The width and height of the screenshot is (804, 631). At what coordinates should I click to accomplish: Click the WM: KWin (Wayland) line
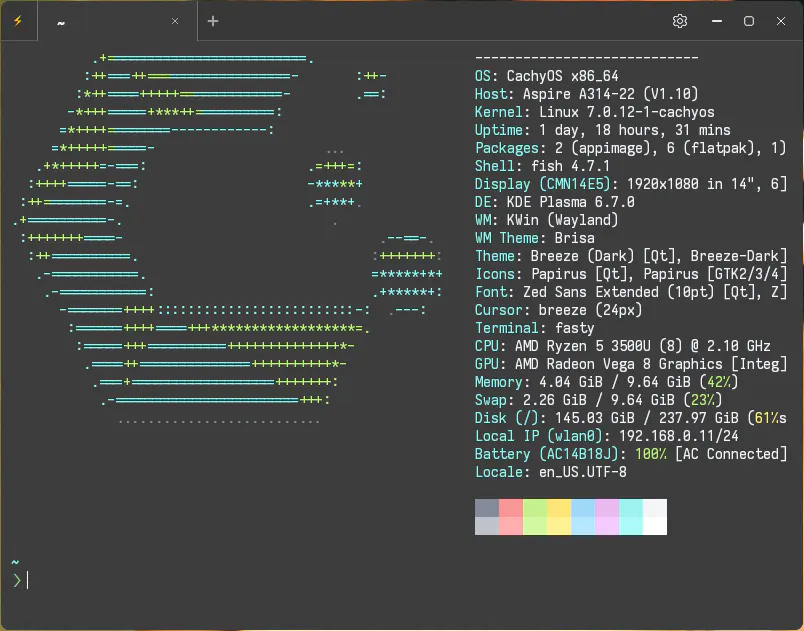pyautogui.click(x=547, y=220)
